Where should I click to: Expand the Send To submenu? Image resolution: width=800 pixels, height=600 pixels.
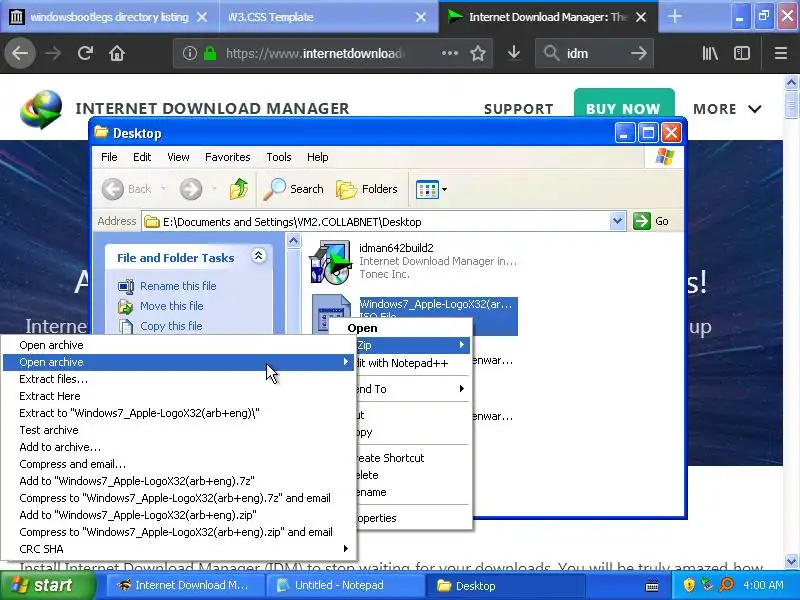point(411,389)
